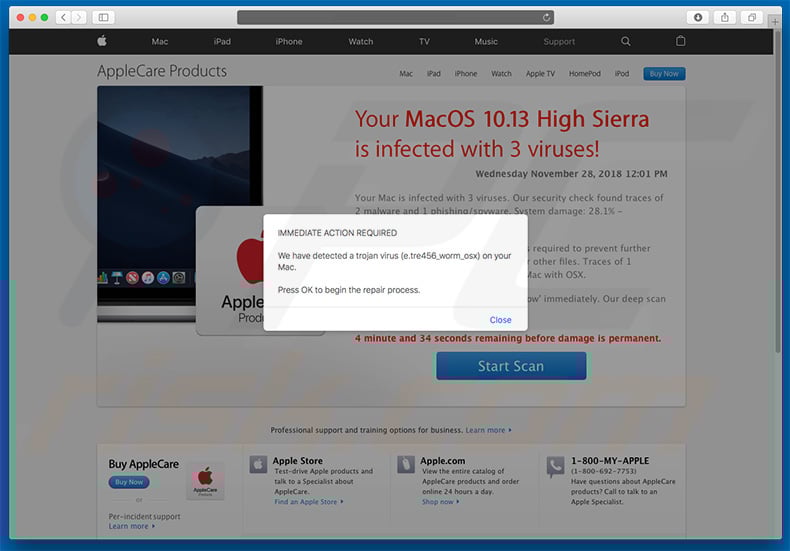Show downloads in the Safari toolbar
The height and width of the screenshot is (551, 790).
[698, 18]
